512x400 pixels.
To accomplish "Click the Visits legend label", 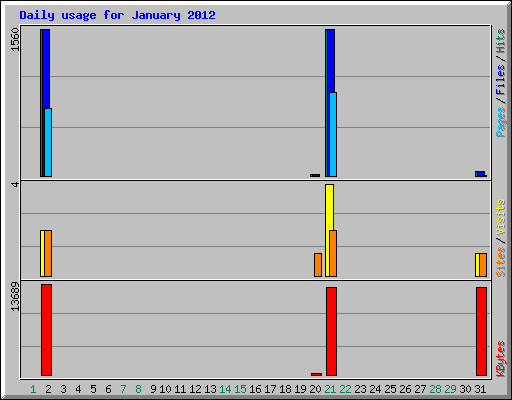I will tap(500, 217).
